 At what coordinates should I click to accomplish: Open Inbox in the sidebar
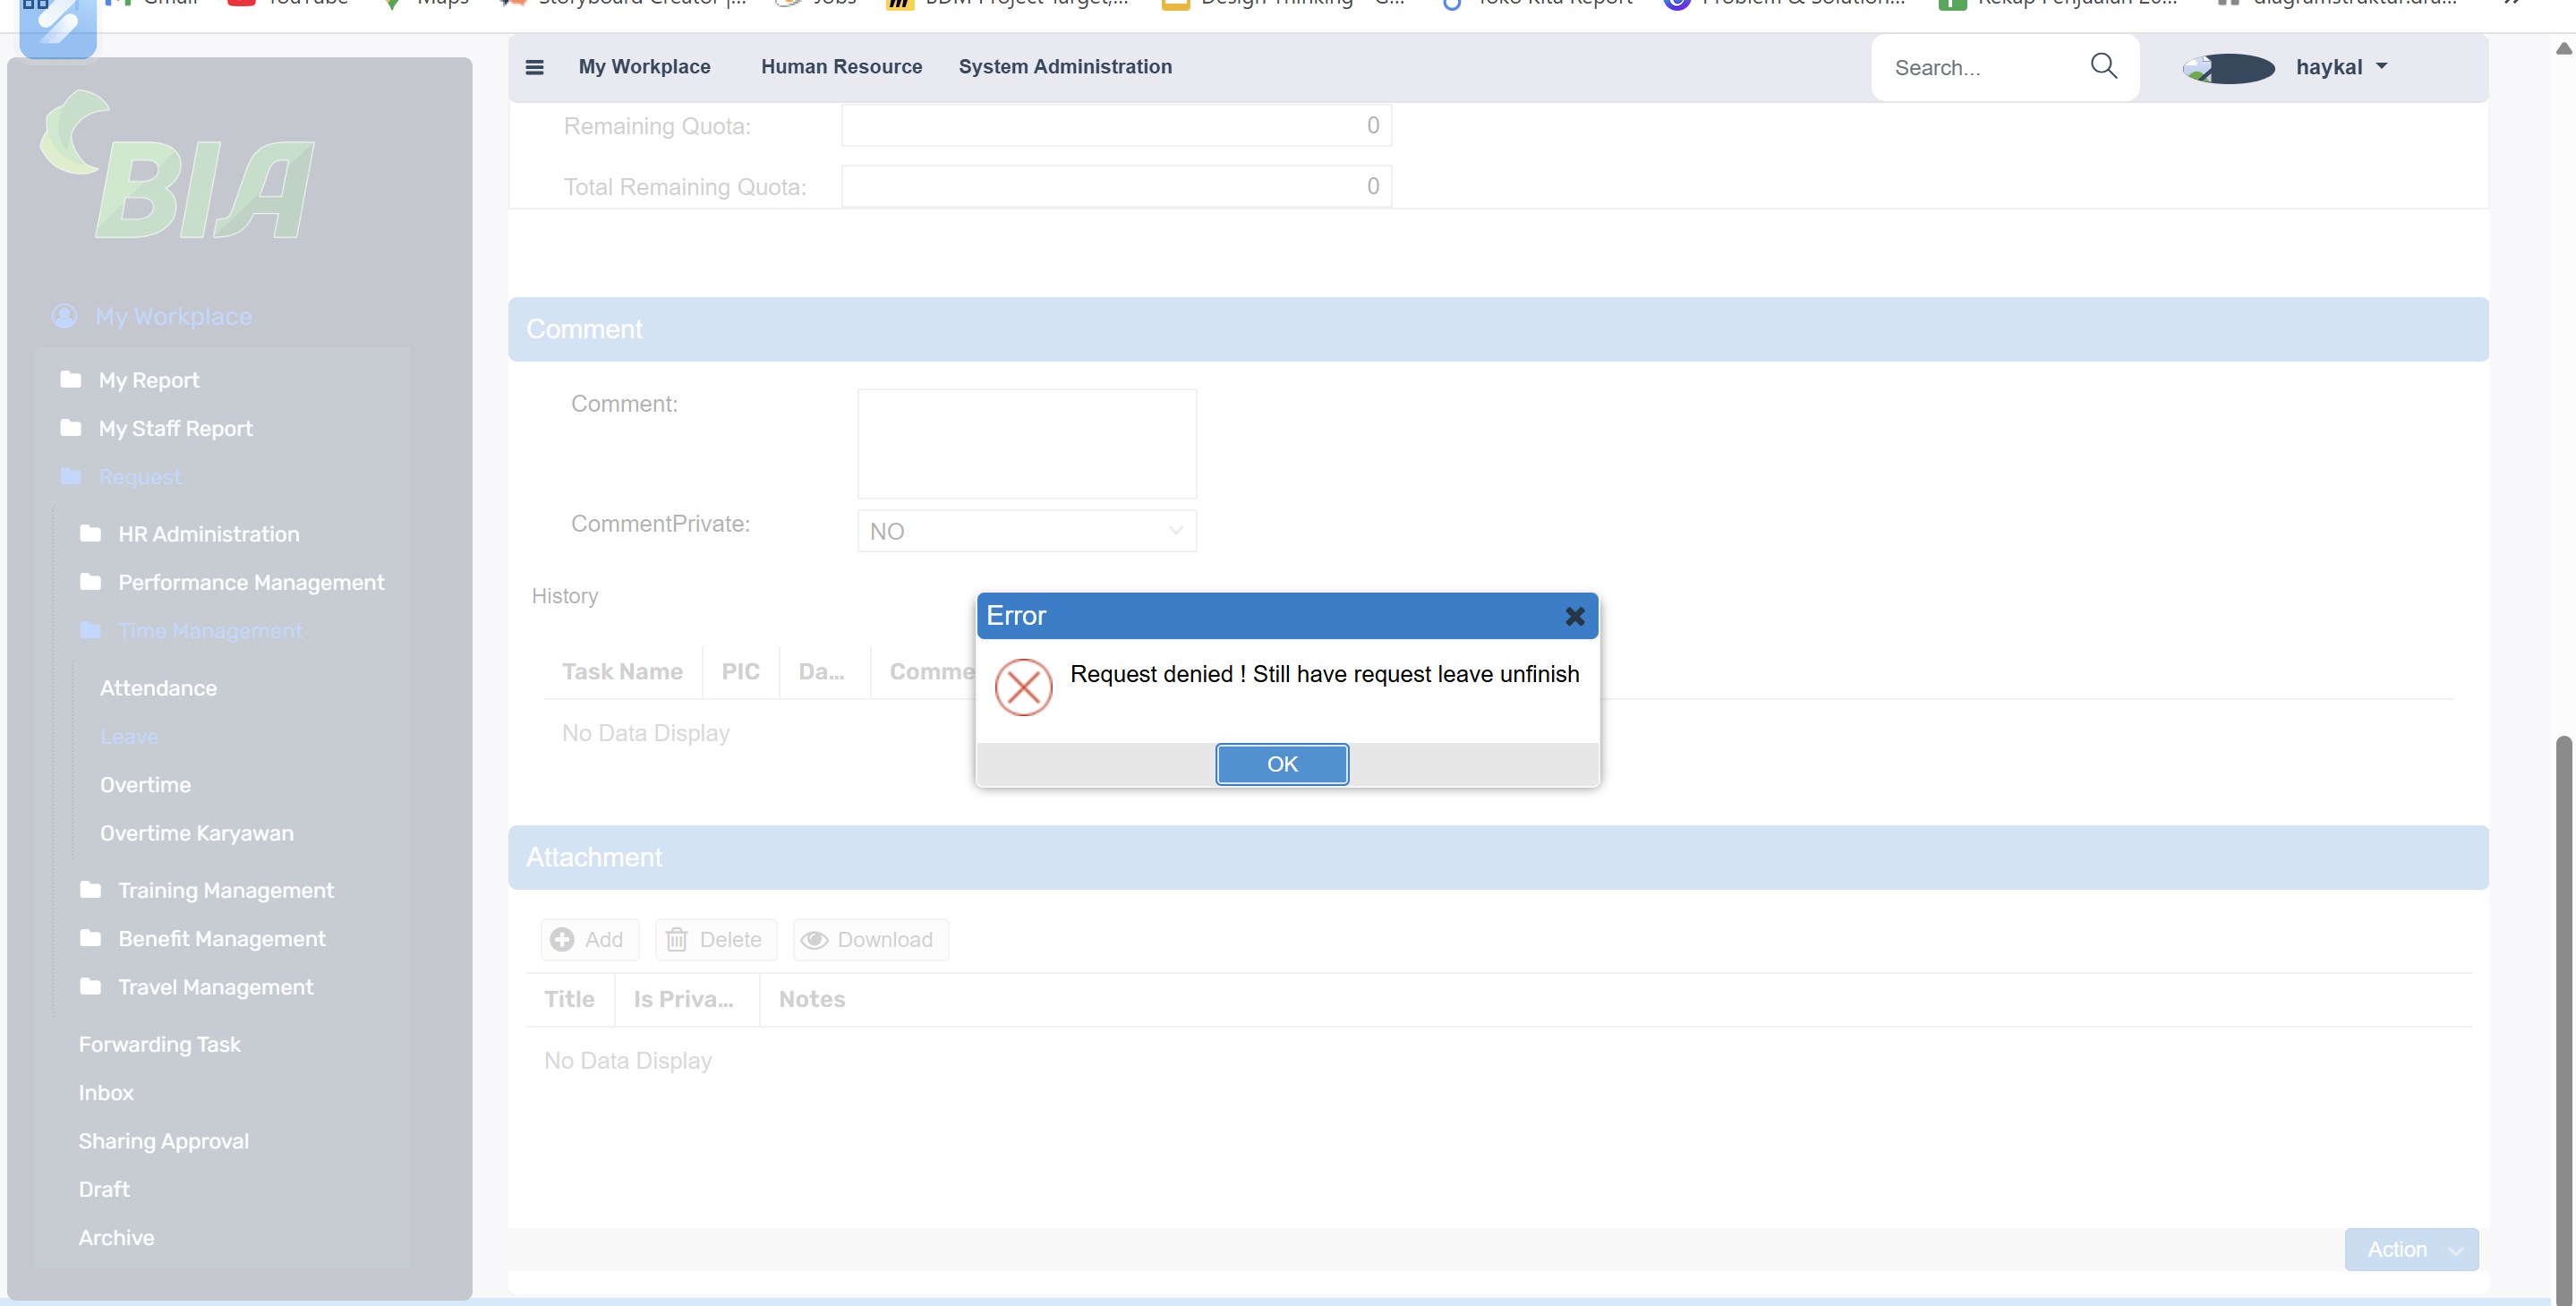(x=106, y=1092)
